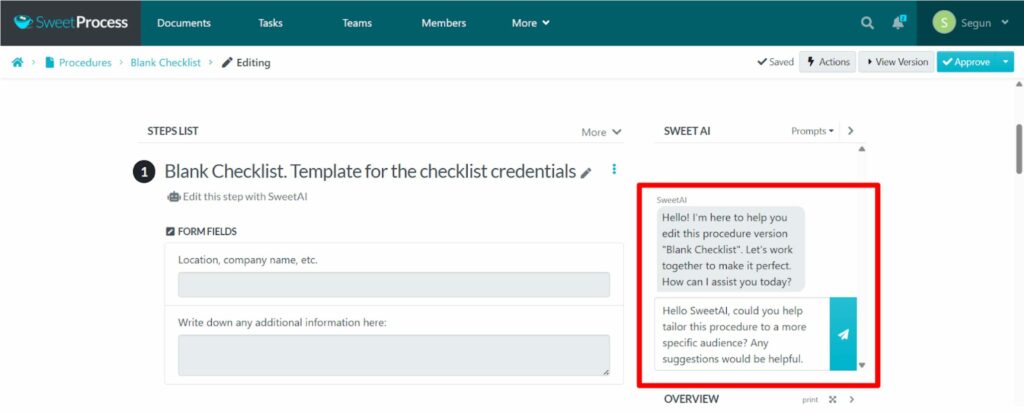Click the step number 1 badge
The width and height of the screenshot is (1024, 414).
144,172
